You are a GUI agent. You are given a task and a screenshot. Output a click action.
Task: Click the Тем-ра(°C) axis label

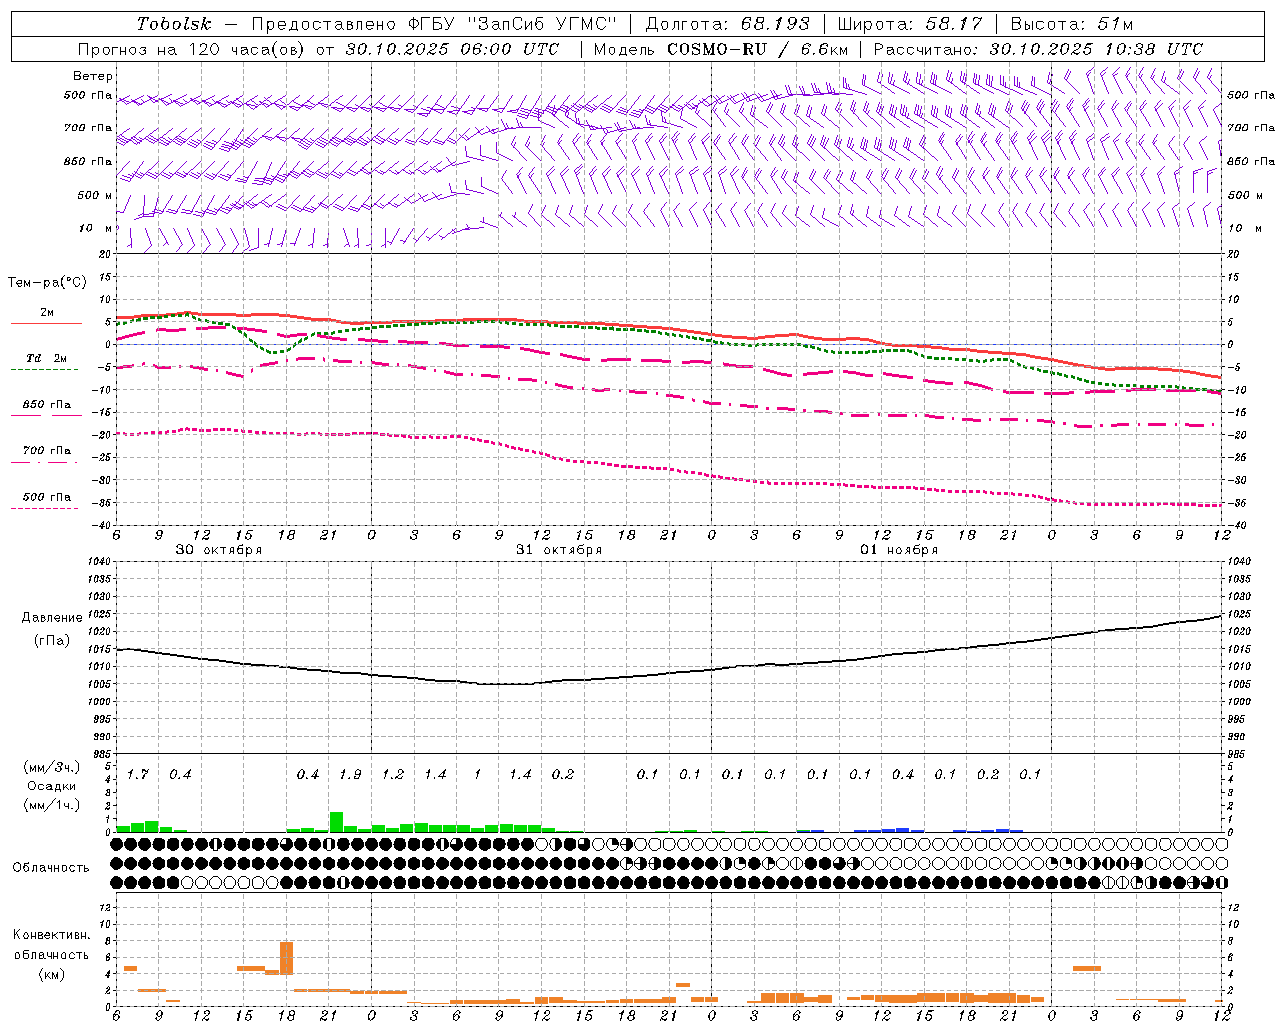pos(47,283)
